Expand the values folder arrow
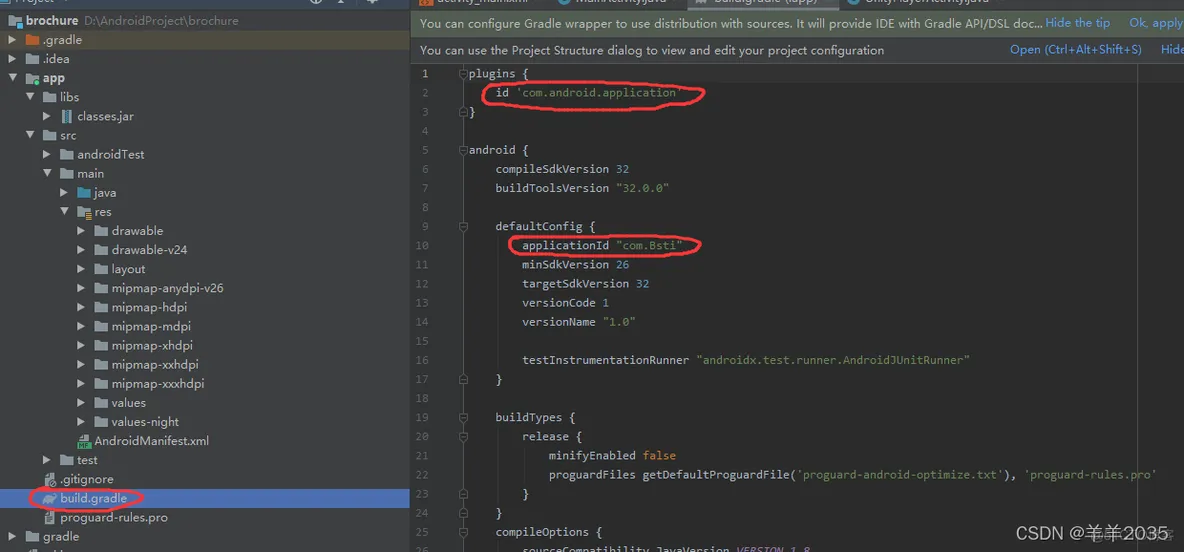This screenshot has height=552, width=1184. click(x=82, y=402)
